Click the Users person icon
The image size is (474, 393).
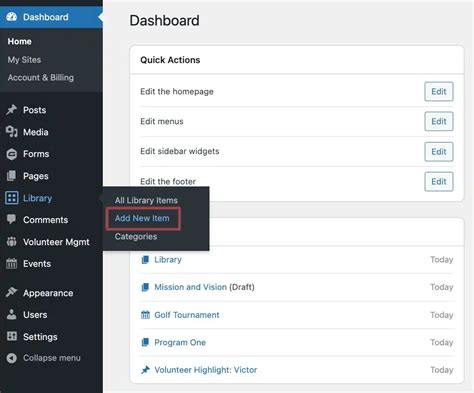click(12, 315)
